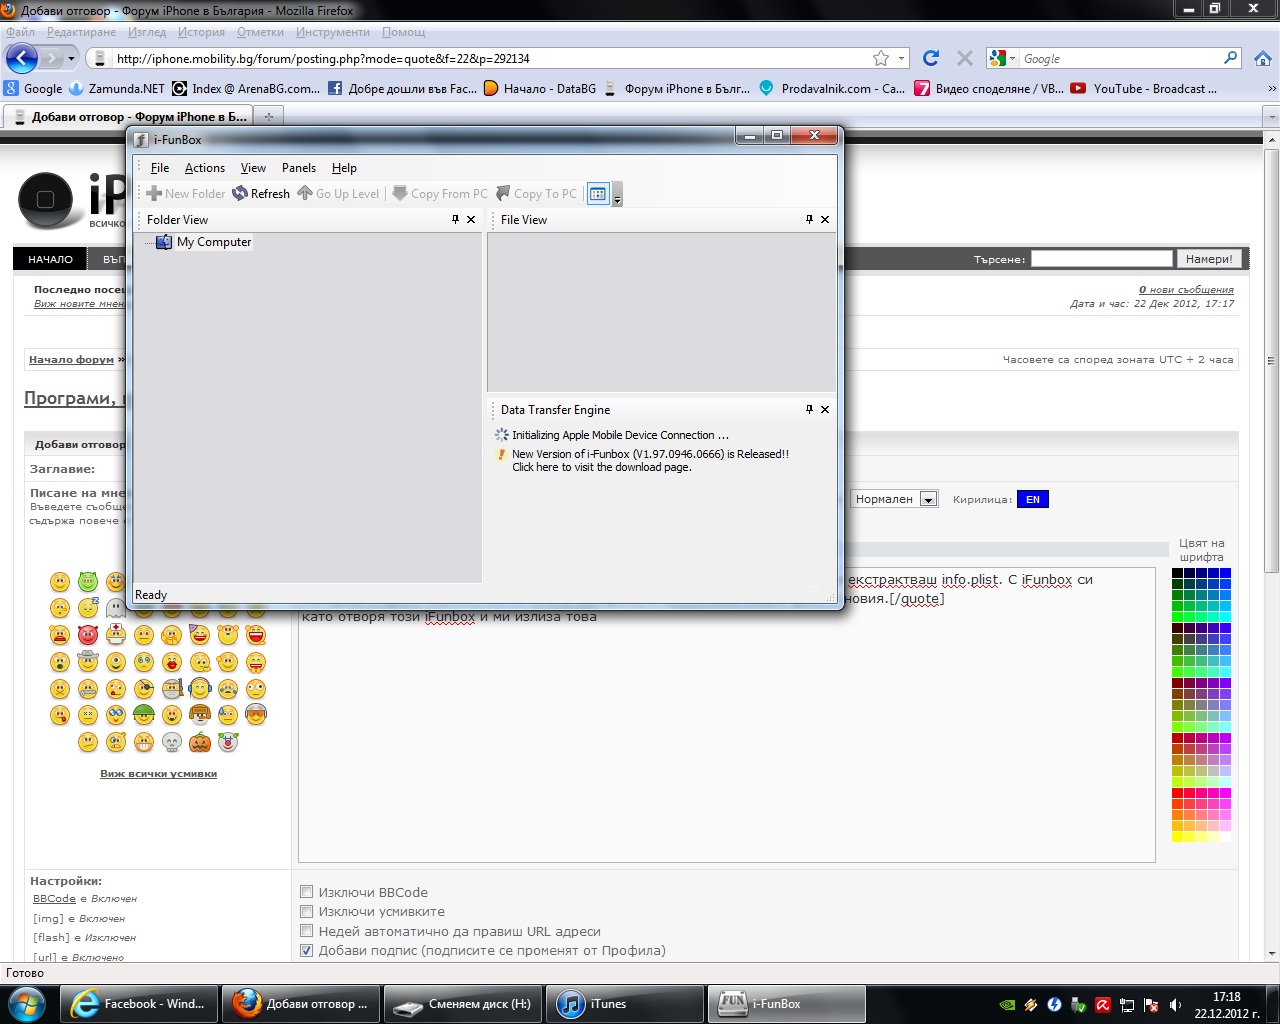Open a new Firefox tab with plus button
The image size is (1280, 1024).
[x=268, y=117]
